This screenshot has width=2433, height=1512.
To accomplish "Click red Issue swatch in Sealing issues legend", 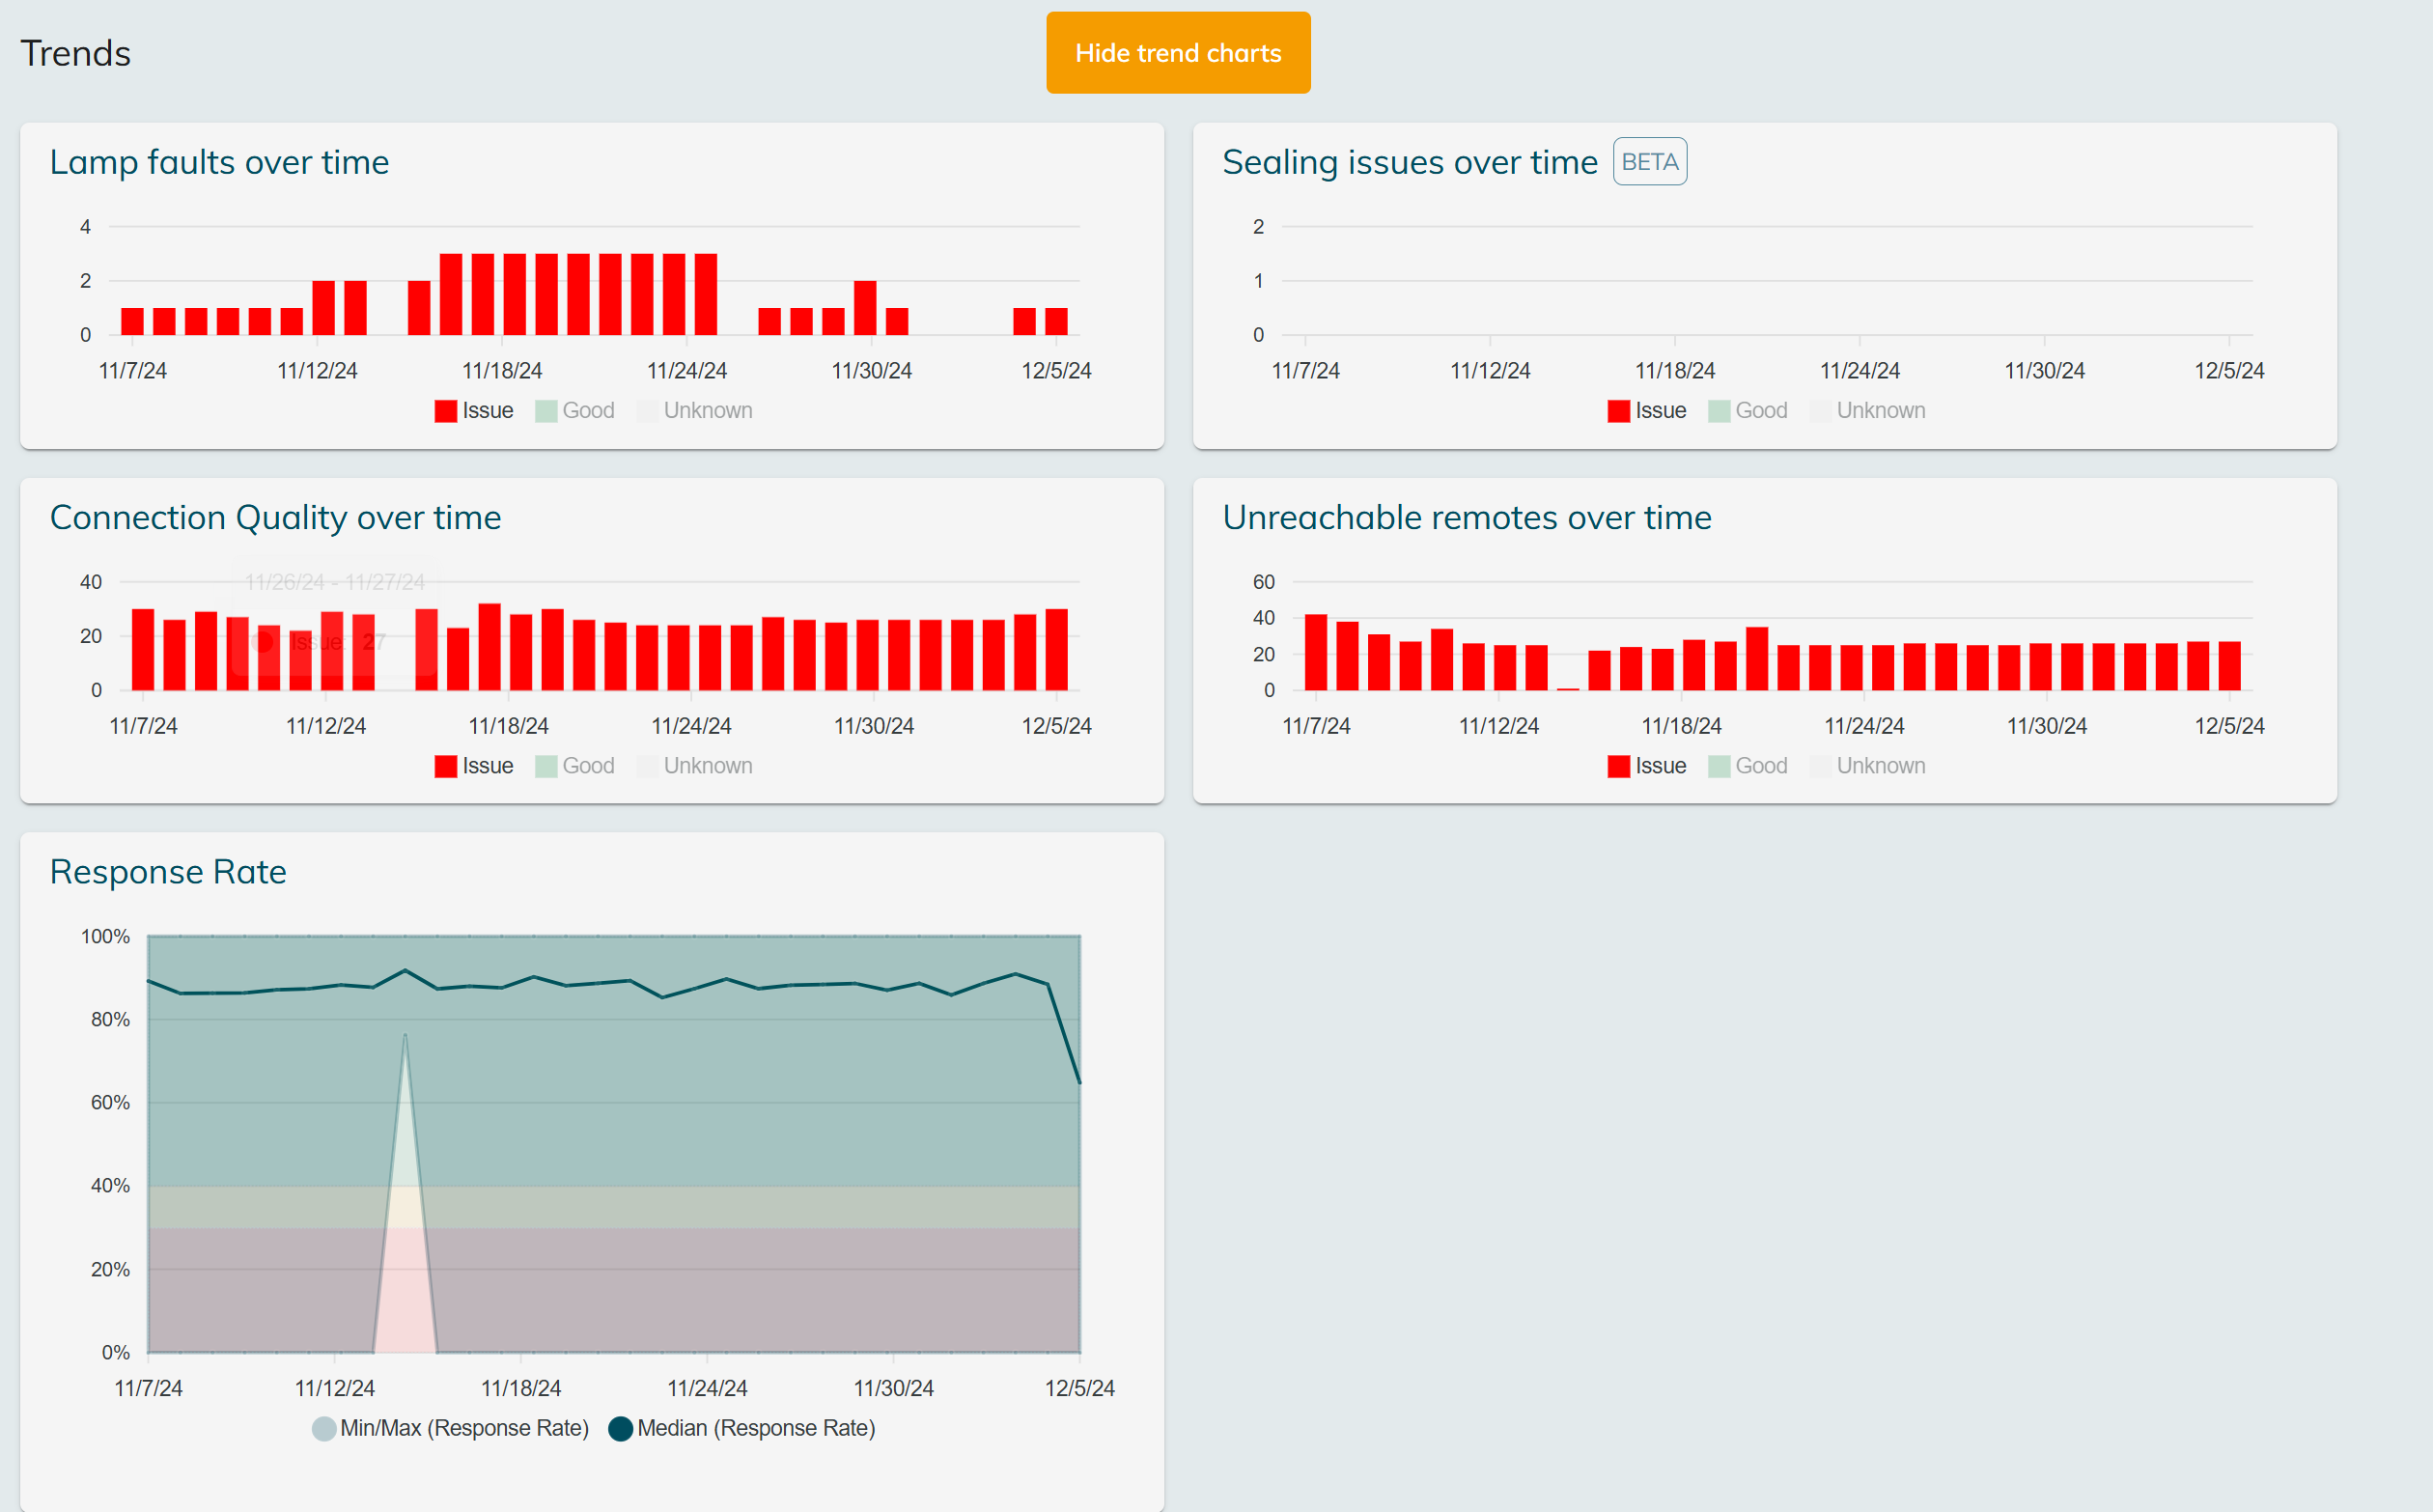I will (1618, 411).
